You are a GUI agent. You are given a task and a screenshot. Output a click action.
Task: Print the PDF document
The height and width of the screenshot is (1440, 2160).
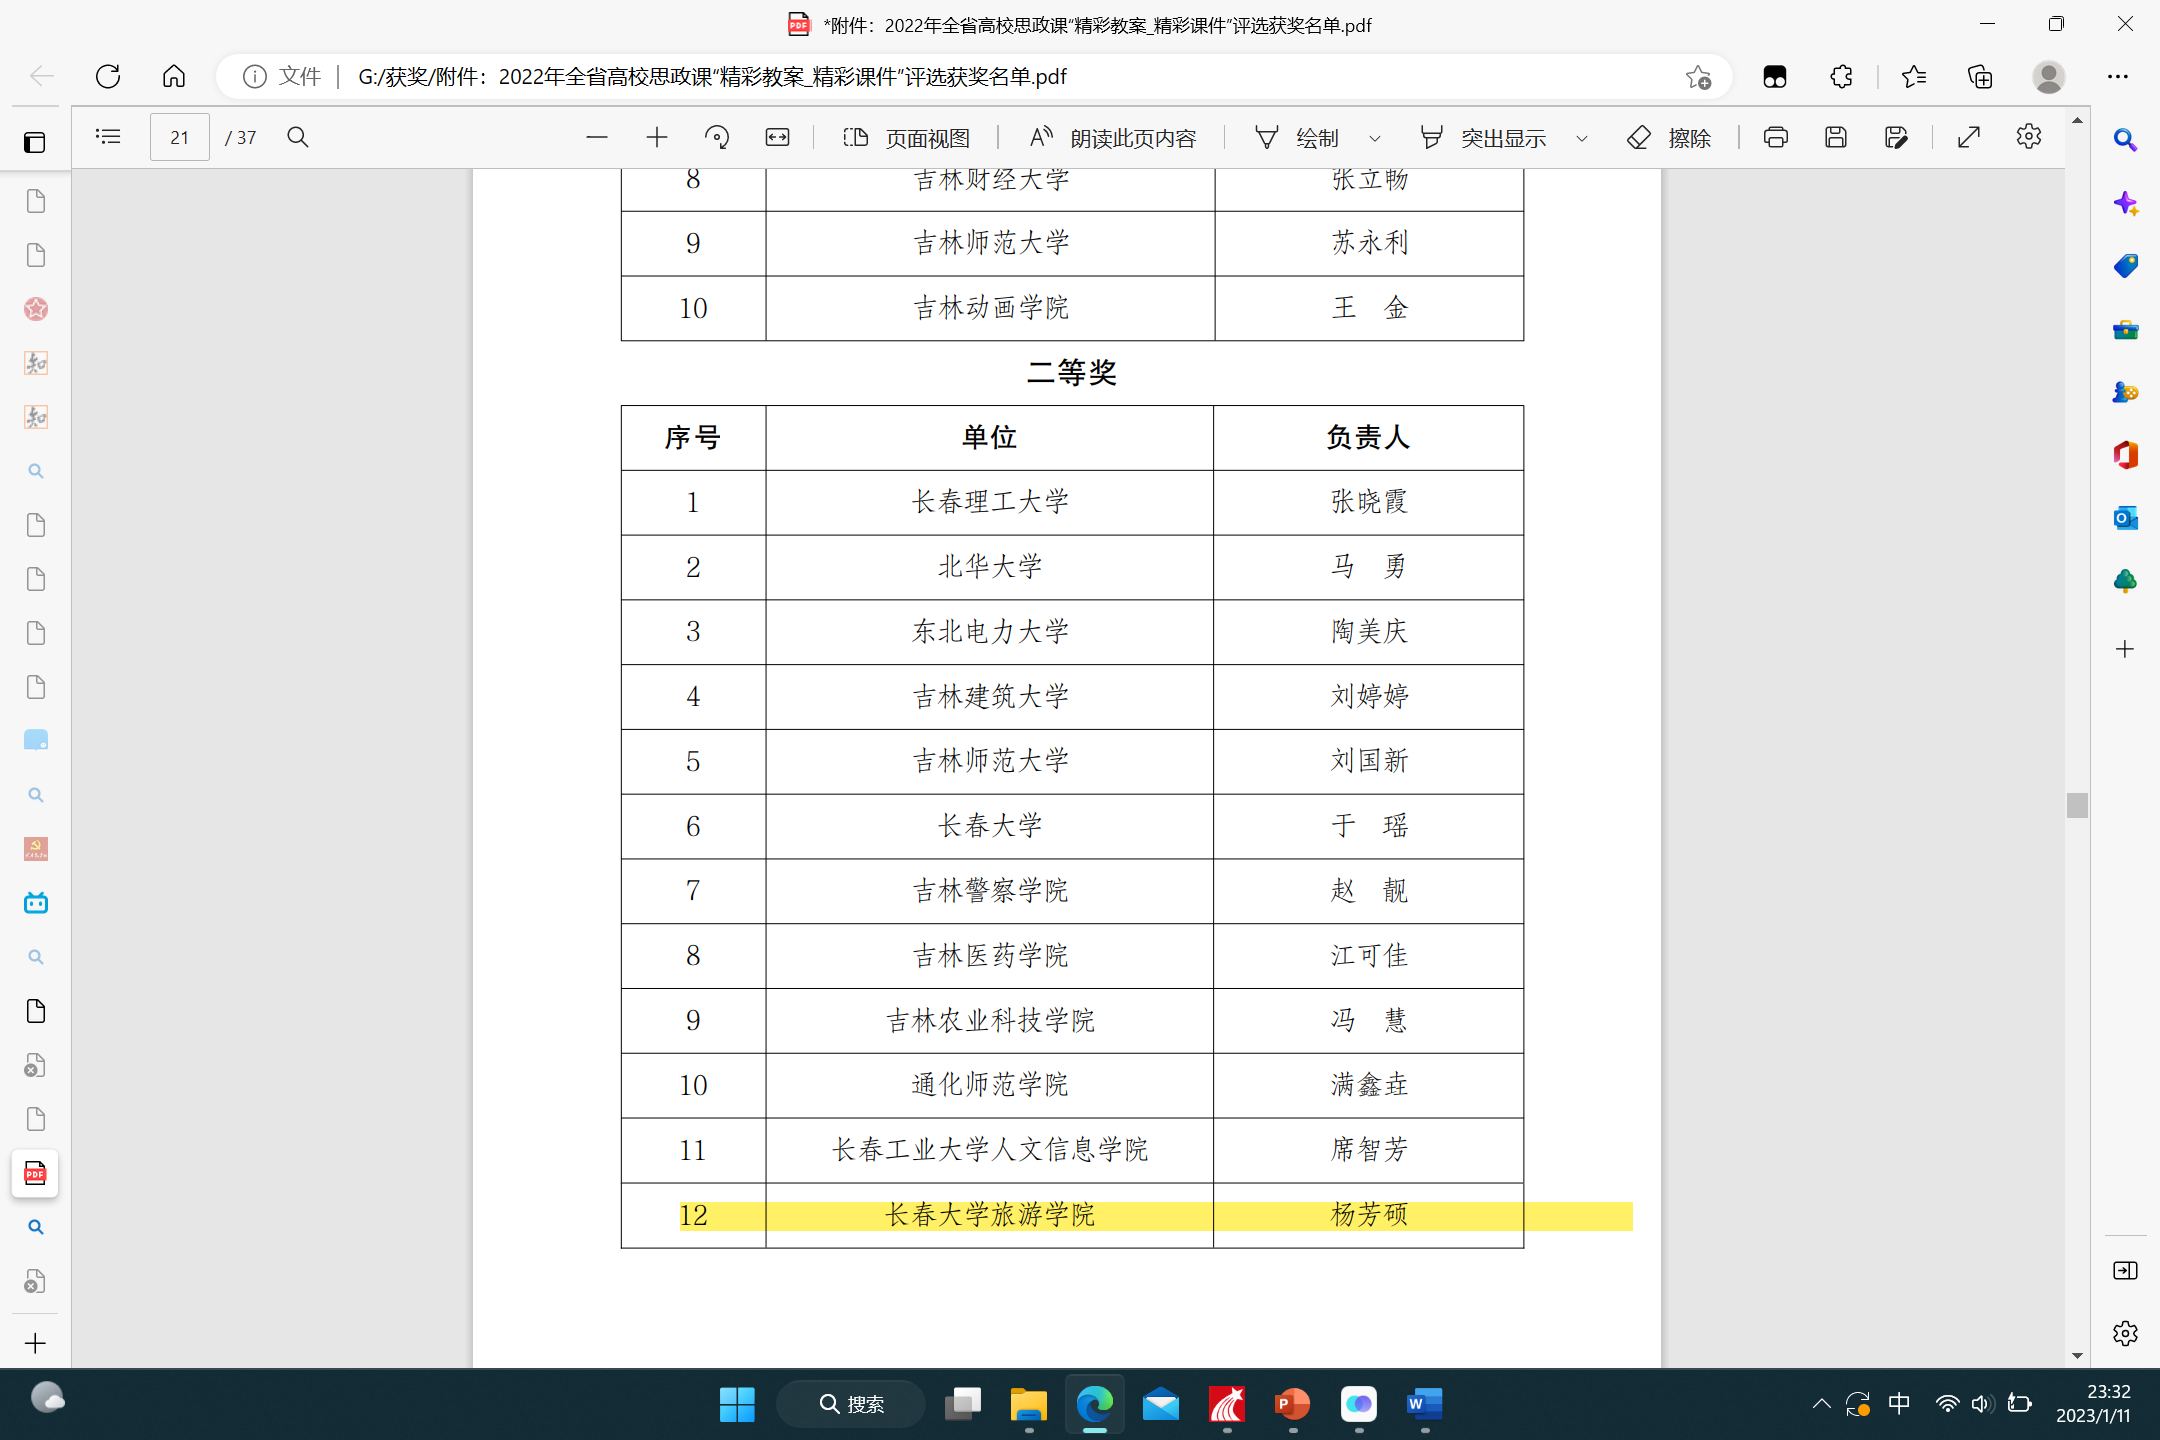pos(1777,137)
